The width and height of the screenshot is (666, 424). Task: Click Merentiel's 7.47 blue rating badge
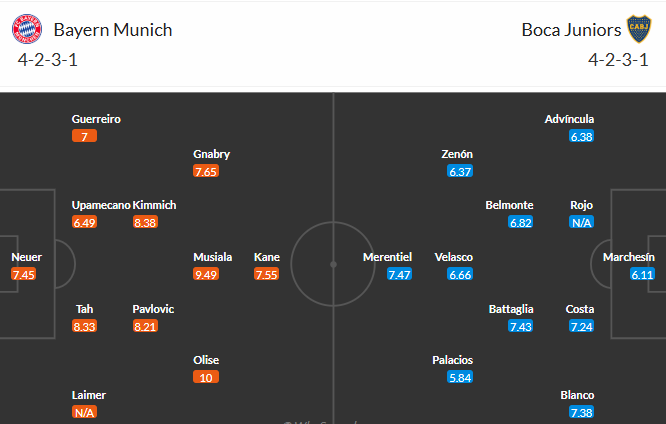(x=400, y=274)
